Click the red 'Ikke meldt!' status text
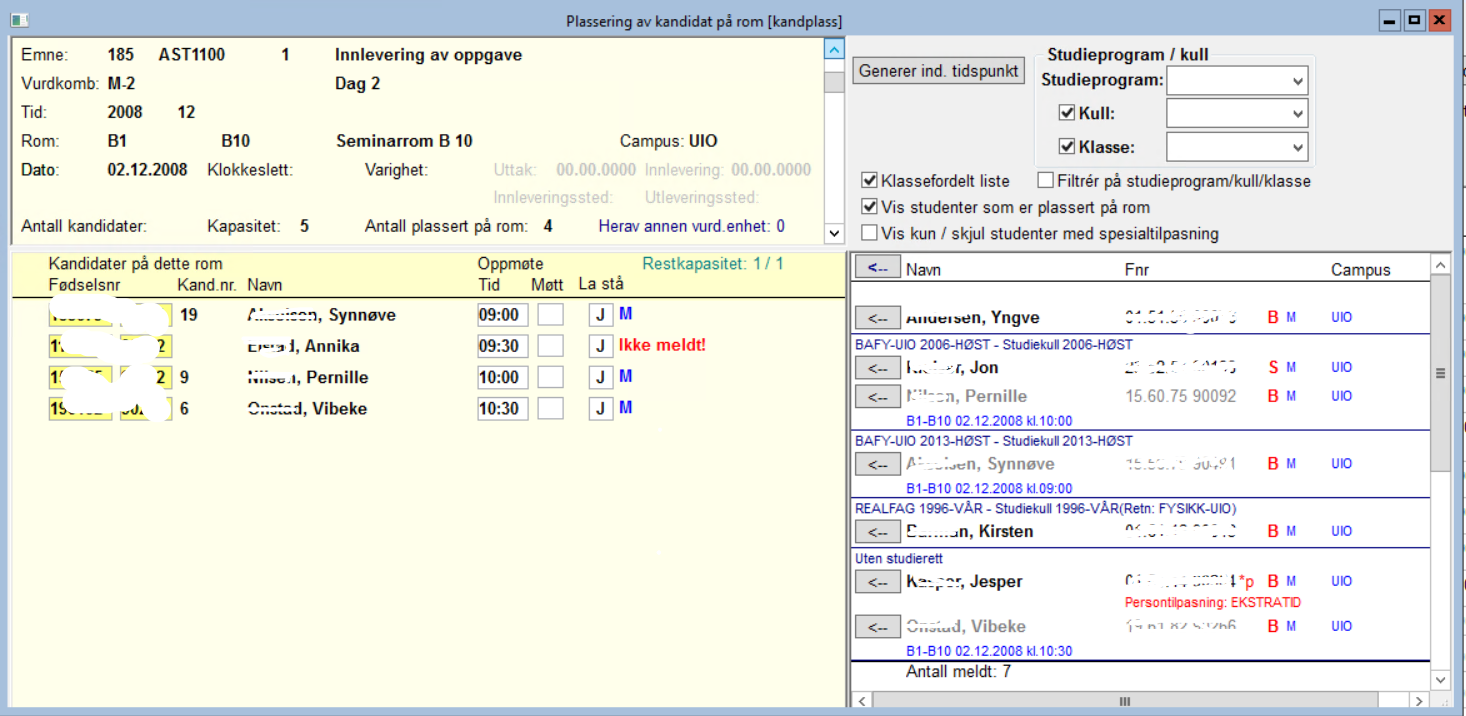Screen dimensions: 1466x716 [662, 346]
